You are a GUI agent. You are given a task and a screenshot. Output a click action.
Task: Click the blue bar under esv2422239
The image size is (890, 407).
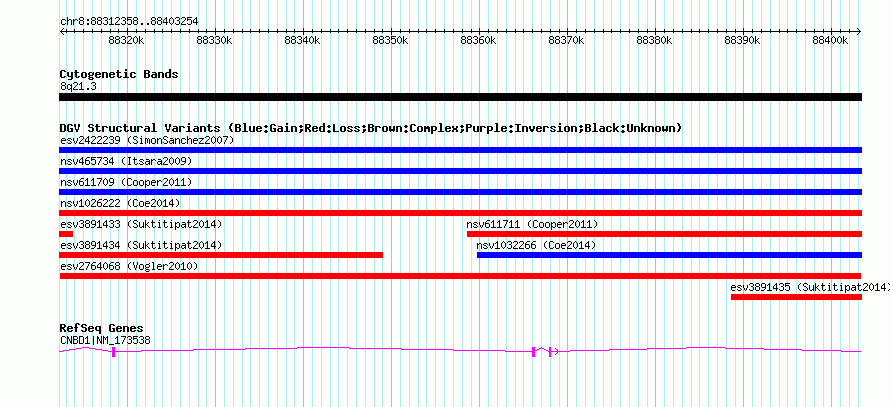(x=460, y=150)
